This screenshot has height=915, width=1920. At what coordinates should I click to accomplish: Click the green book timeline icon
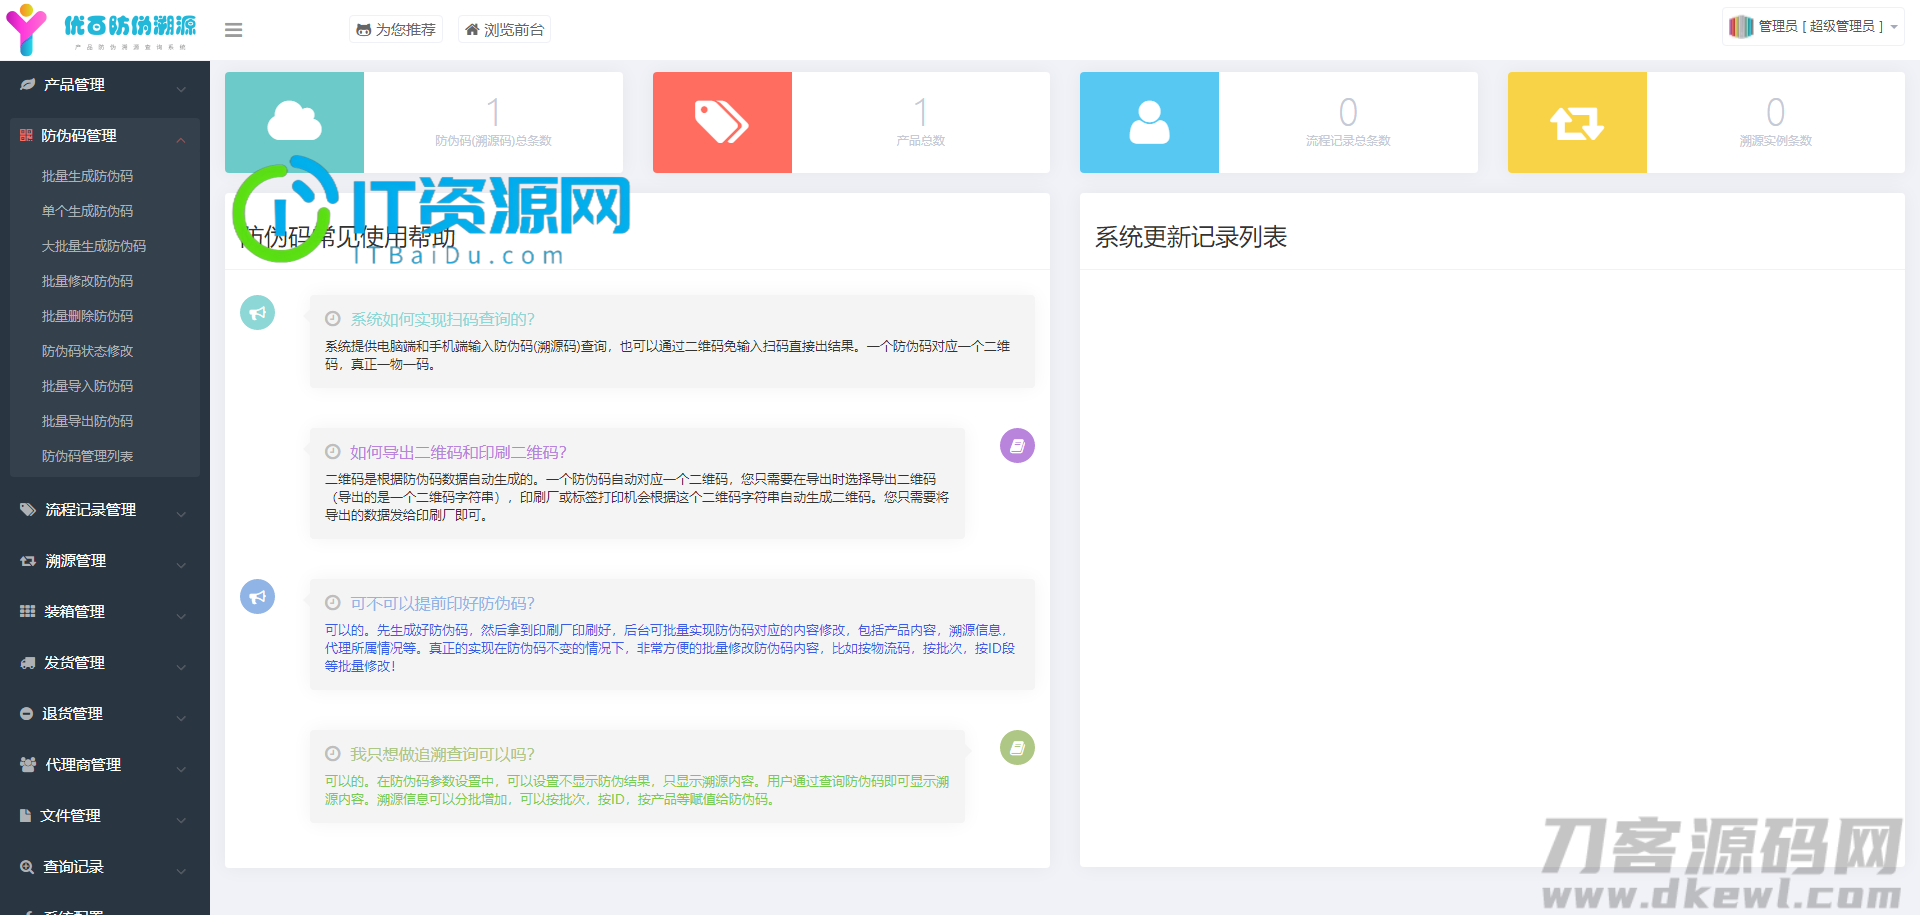click(1017, 748)
